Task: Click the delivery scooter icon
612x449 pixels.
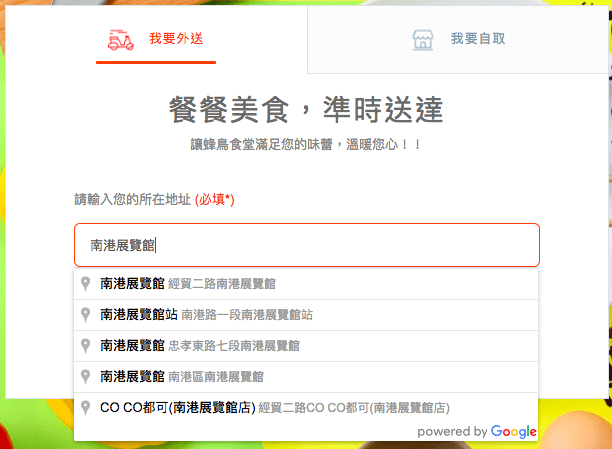Action: click(x=121, y=40)
